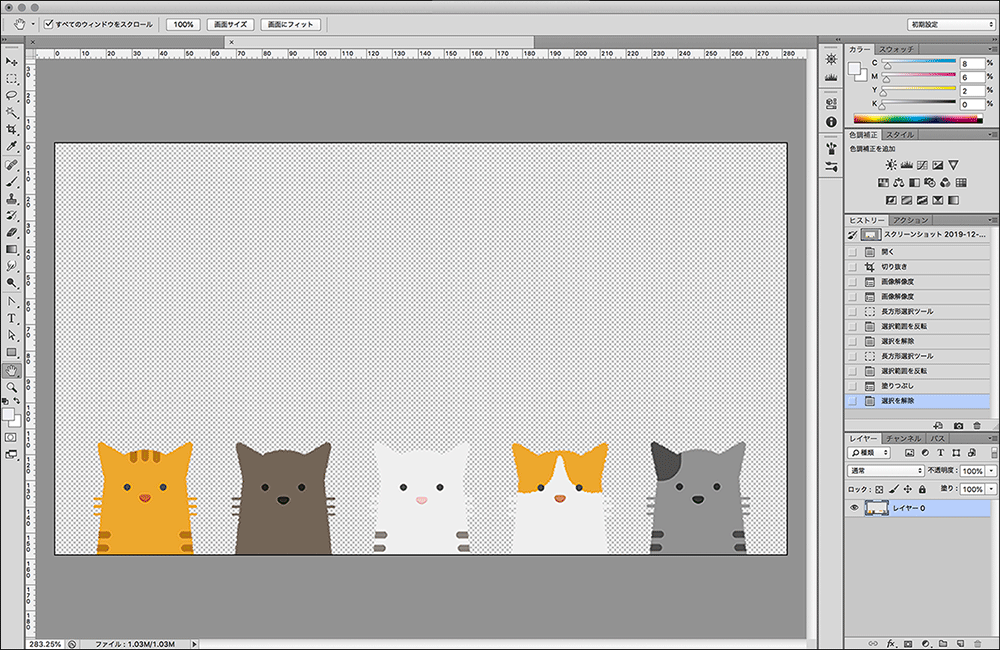The width and height of the screenshot is (1000, 650).
Task: Expand the 不透明度 opacity dropdown arrow
Action: point(991,470)
